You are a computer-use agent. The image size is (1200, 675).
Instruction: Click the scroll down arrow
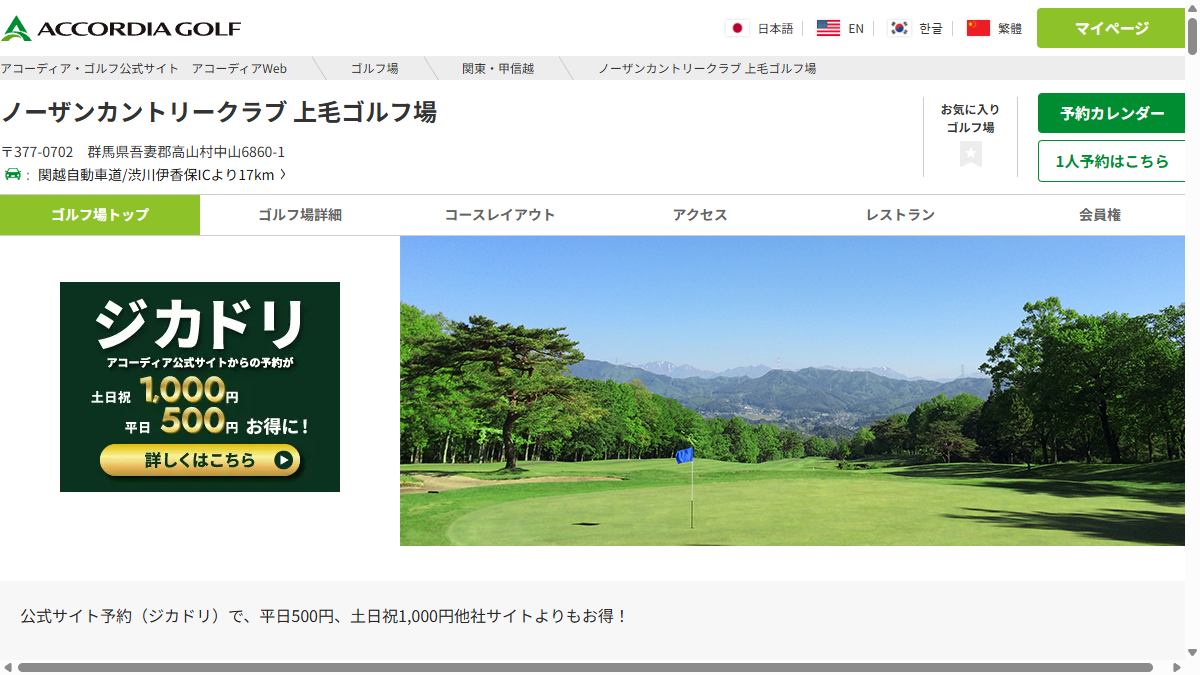tap(1193, 652)
